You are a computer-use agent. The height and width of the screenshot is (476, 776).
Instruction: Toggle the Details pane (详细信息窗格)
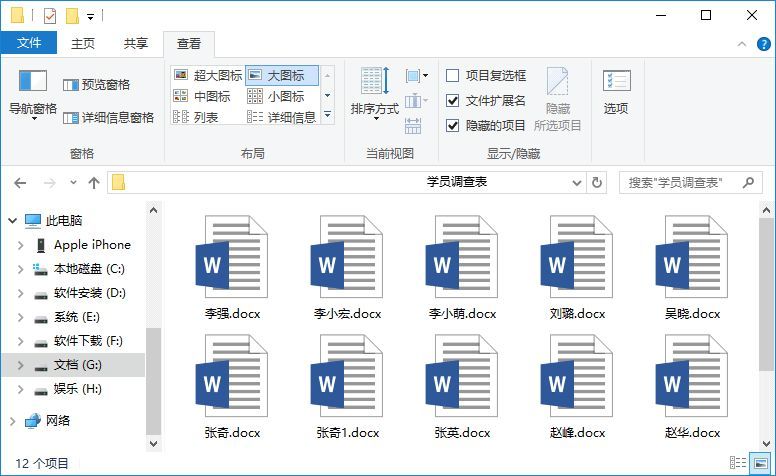pyautogui.click(x=108, y=117)
